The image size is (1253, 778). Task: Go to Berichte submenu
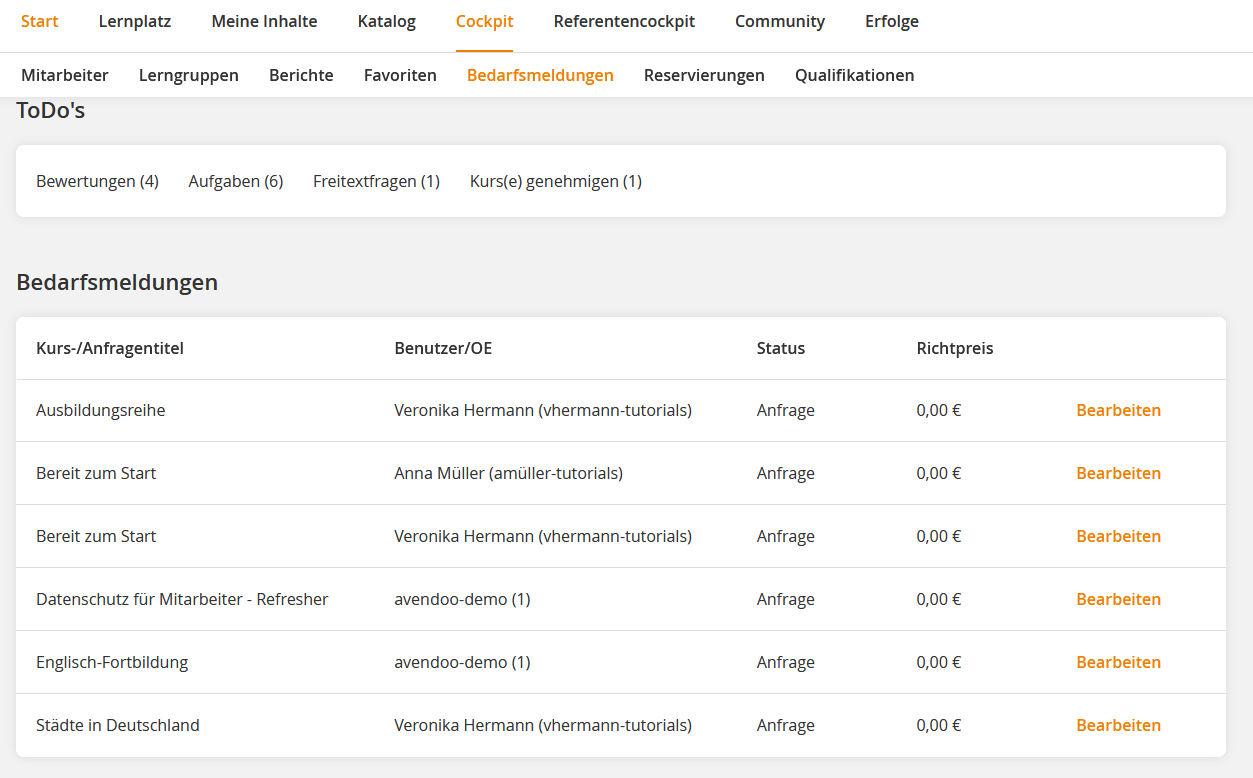[x=301, y=75]
